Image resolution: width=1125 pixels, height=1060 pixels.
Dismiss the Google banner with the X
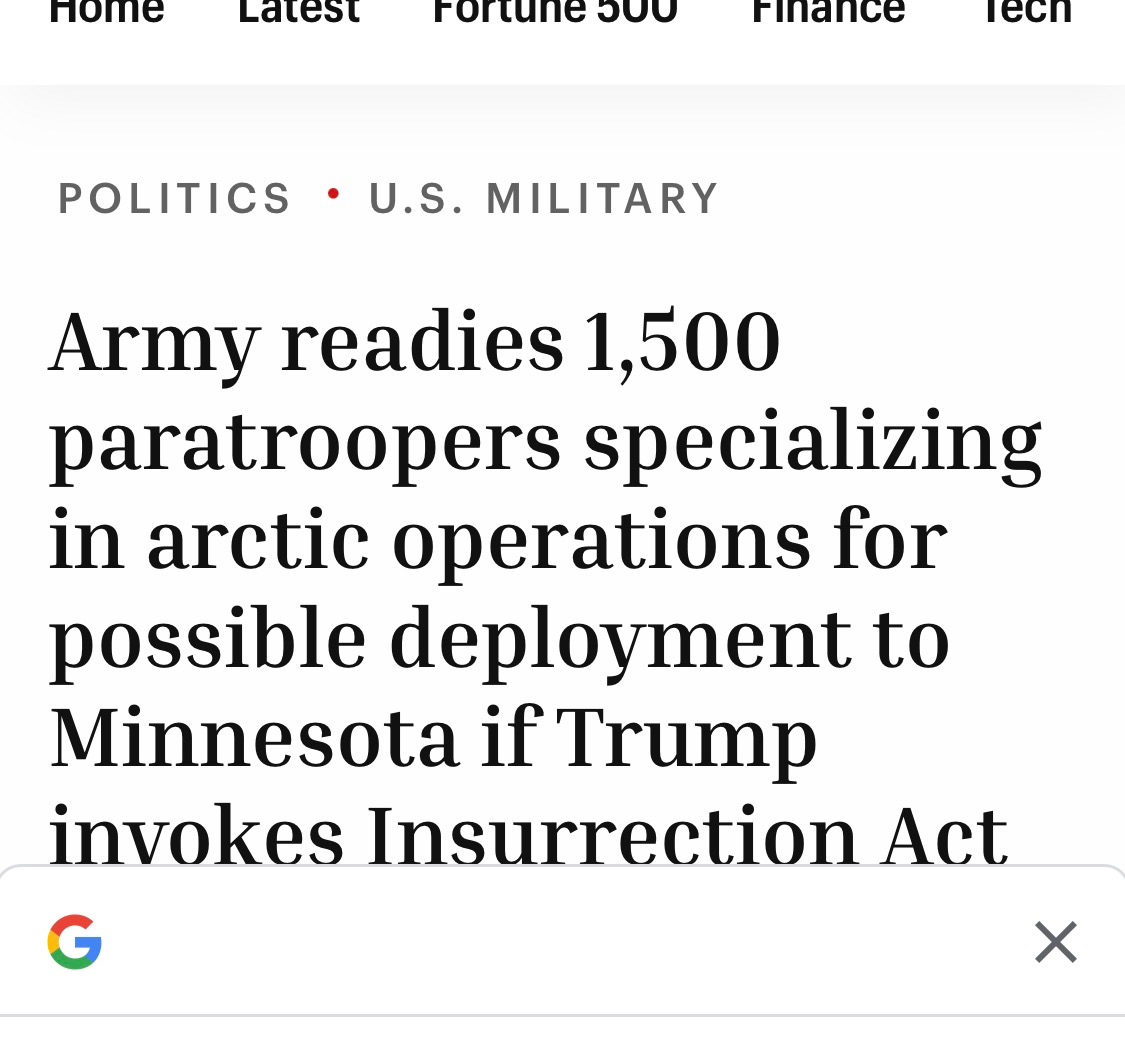pyautogui.click(x=1055, y=942)
